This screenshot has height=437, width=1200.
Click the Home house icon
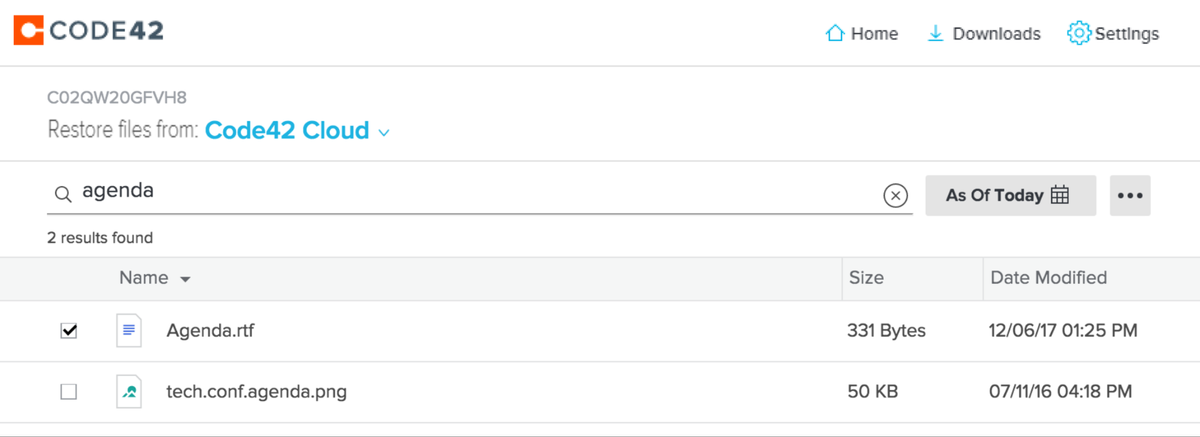point(835,34)
